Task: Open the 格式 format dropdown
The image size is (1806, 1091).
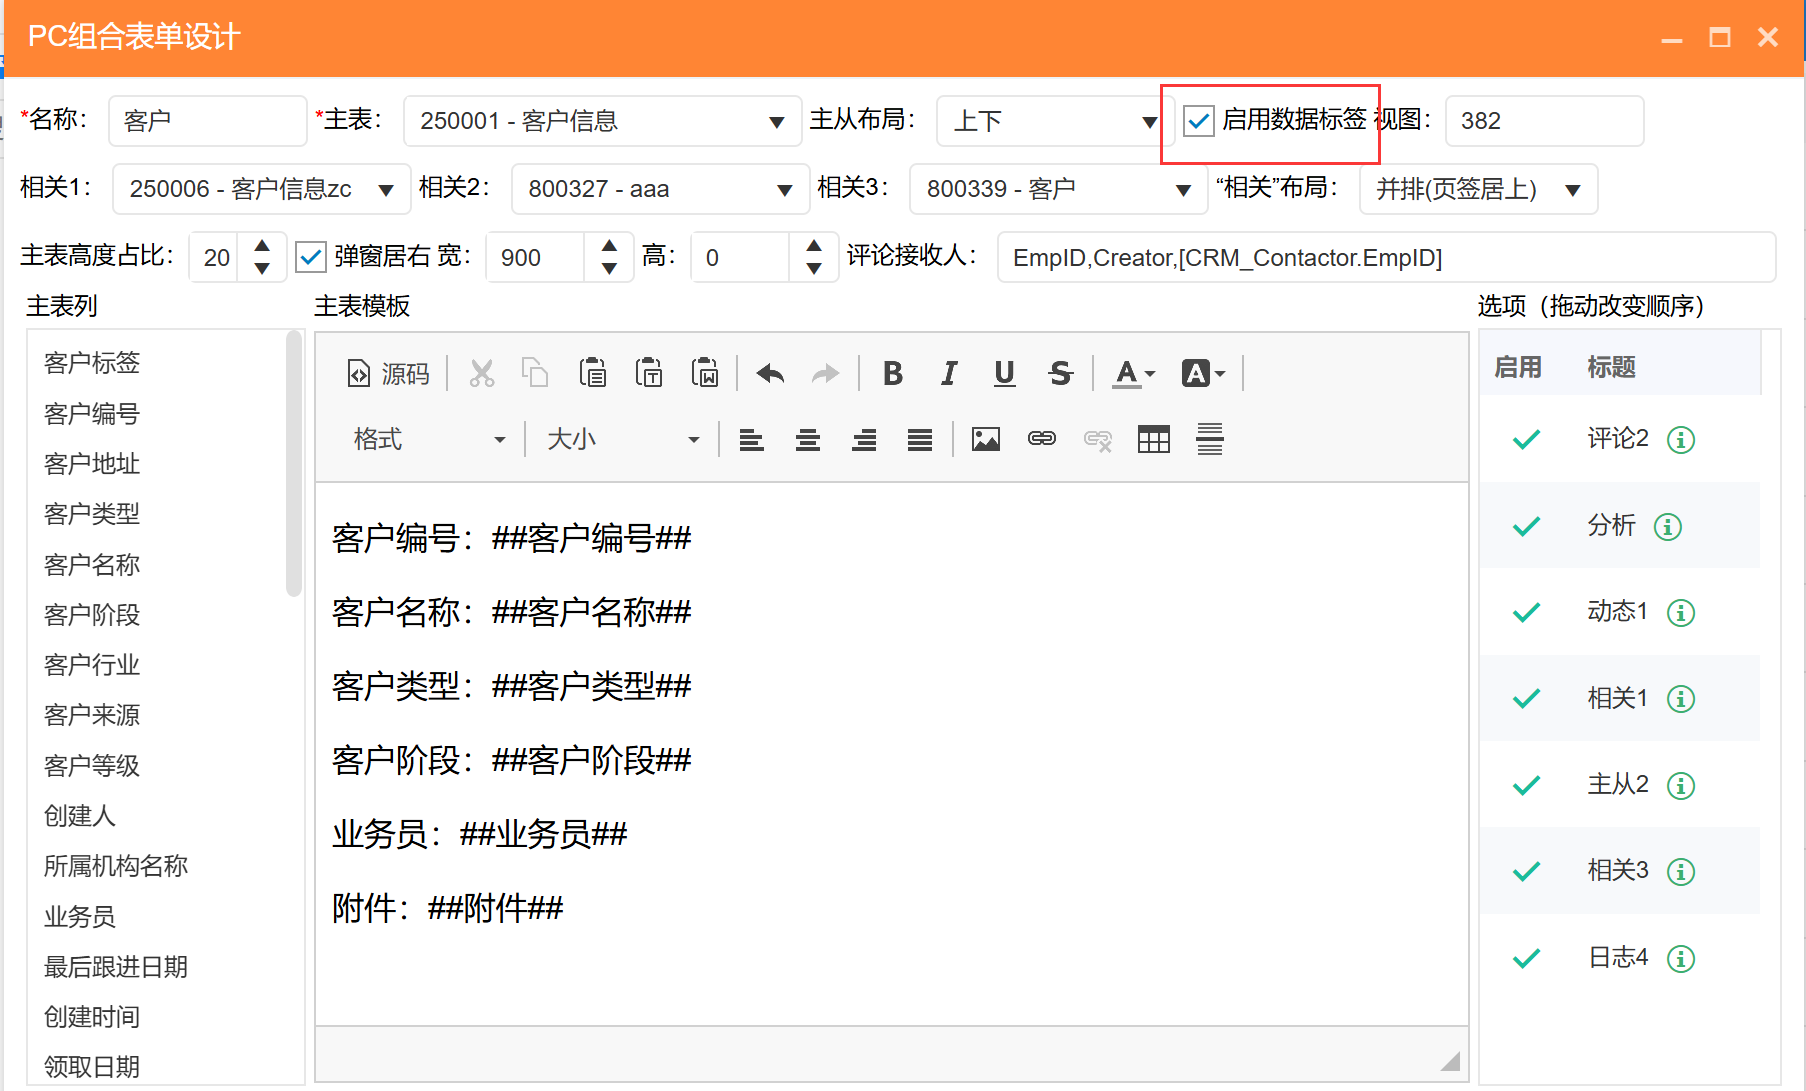Action: [x=430, y=440]
